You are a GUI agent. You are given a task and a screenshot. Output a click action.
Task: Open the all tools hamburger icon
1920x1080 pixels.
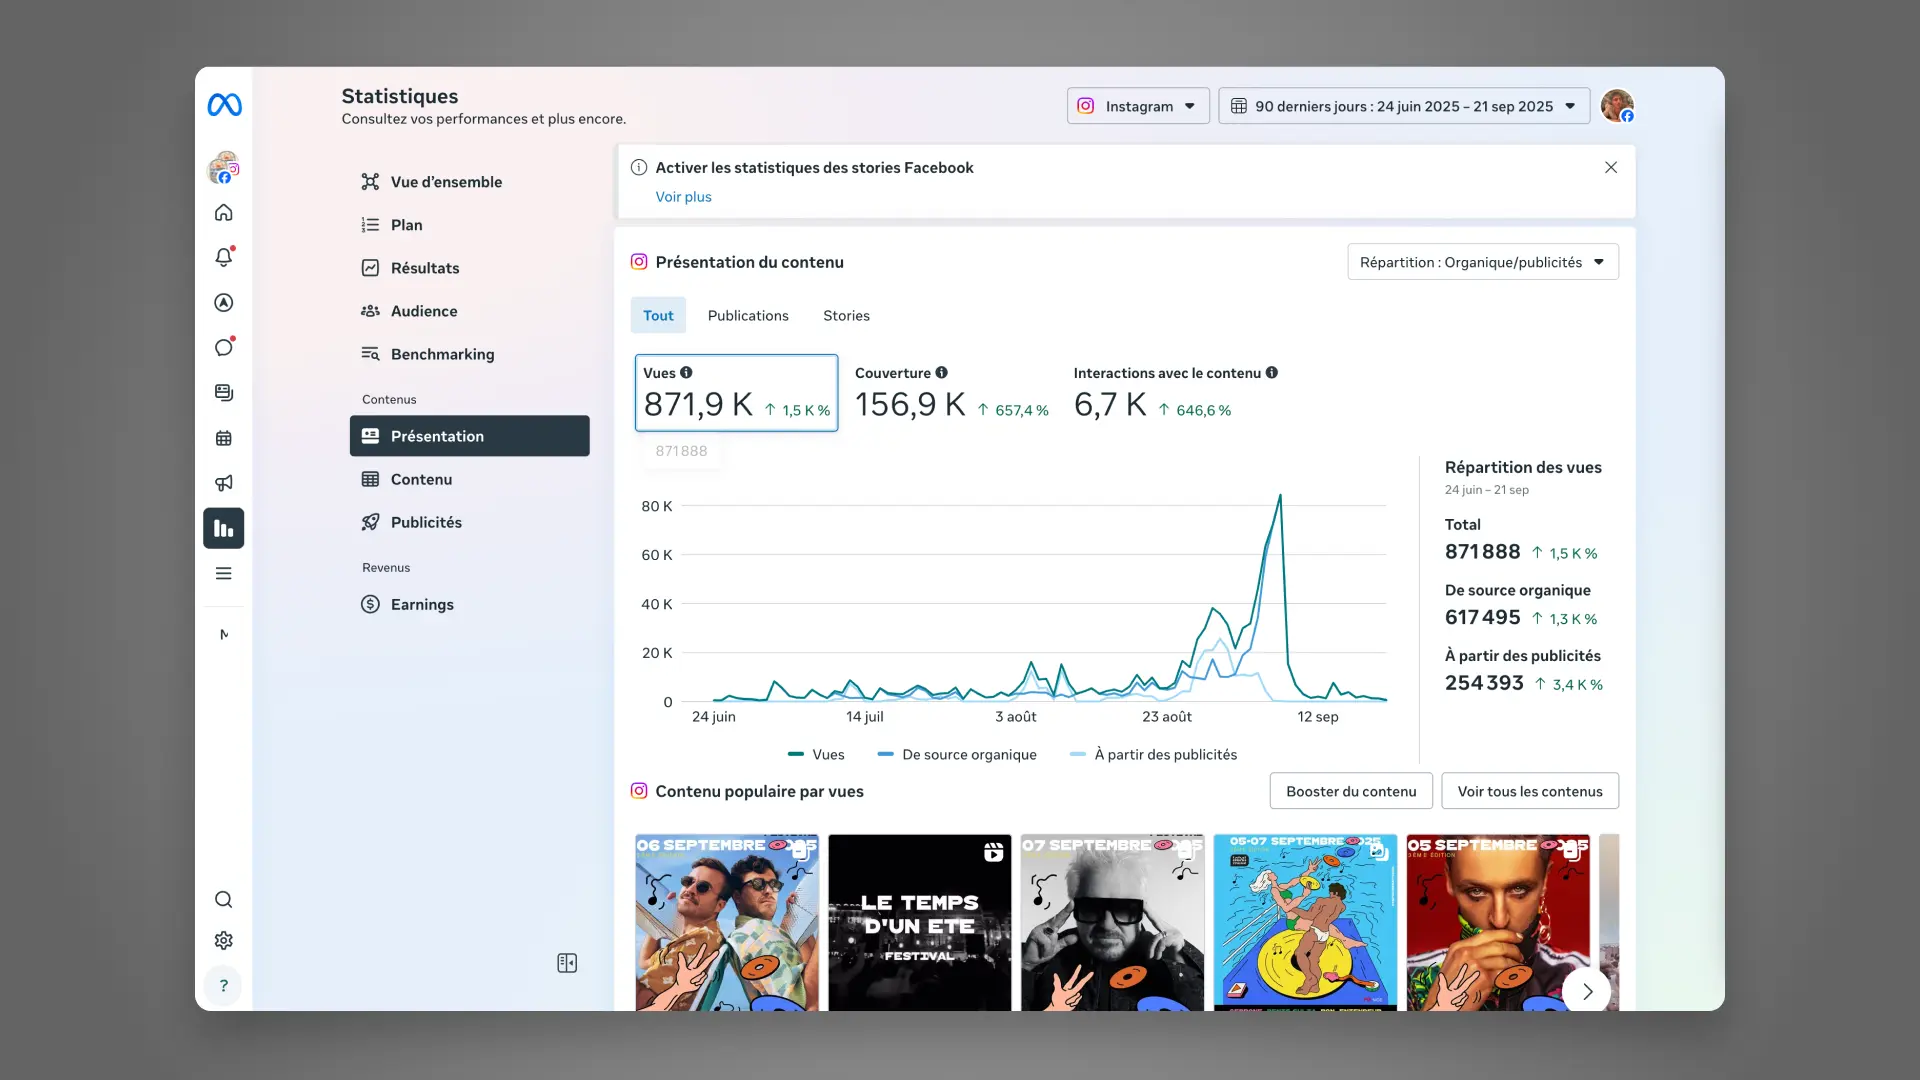(x=224, y=573)
